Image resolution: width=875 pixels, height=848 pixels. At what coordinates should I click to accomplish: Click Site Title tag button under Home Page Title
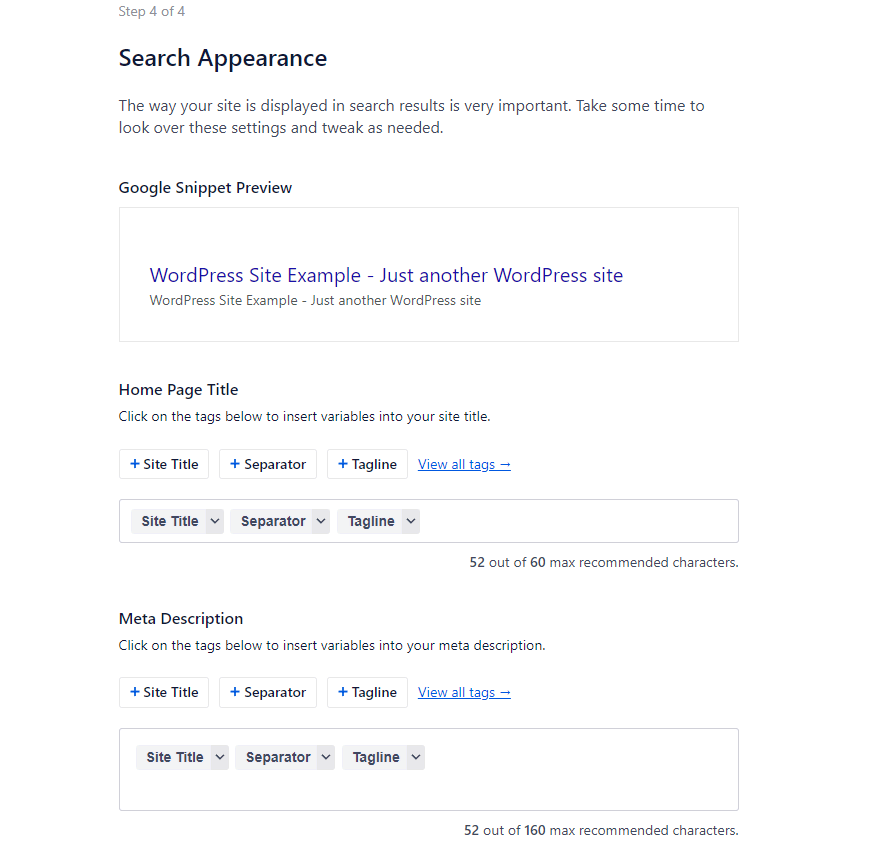coord(164,464)
